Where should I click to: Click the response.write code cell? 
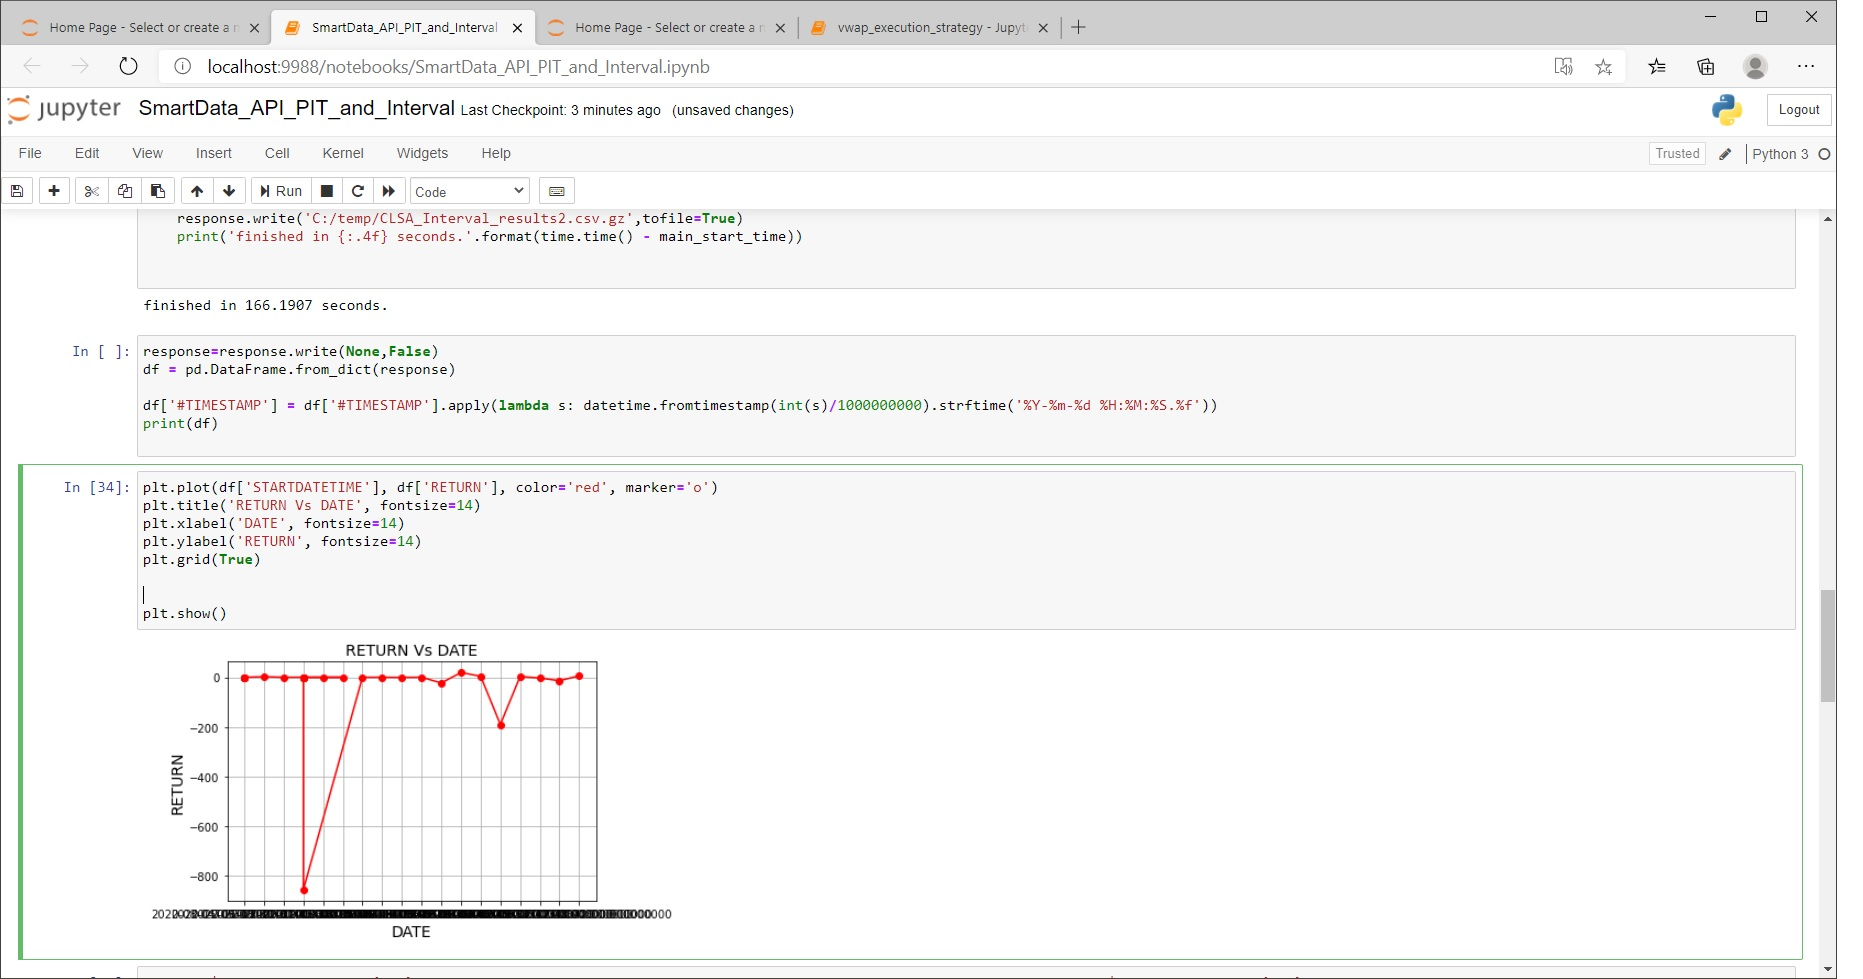[966, 396]
